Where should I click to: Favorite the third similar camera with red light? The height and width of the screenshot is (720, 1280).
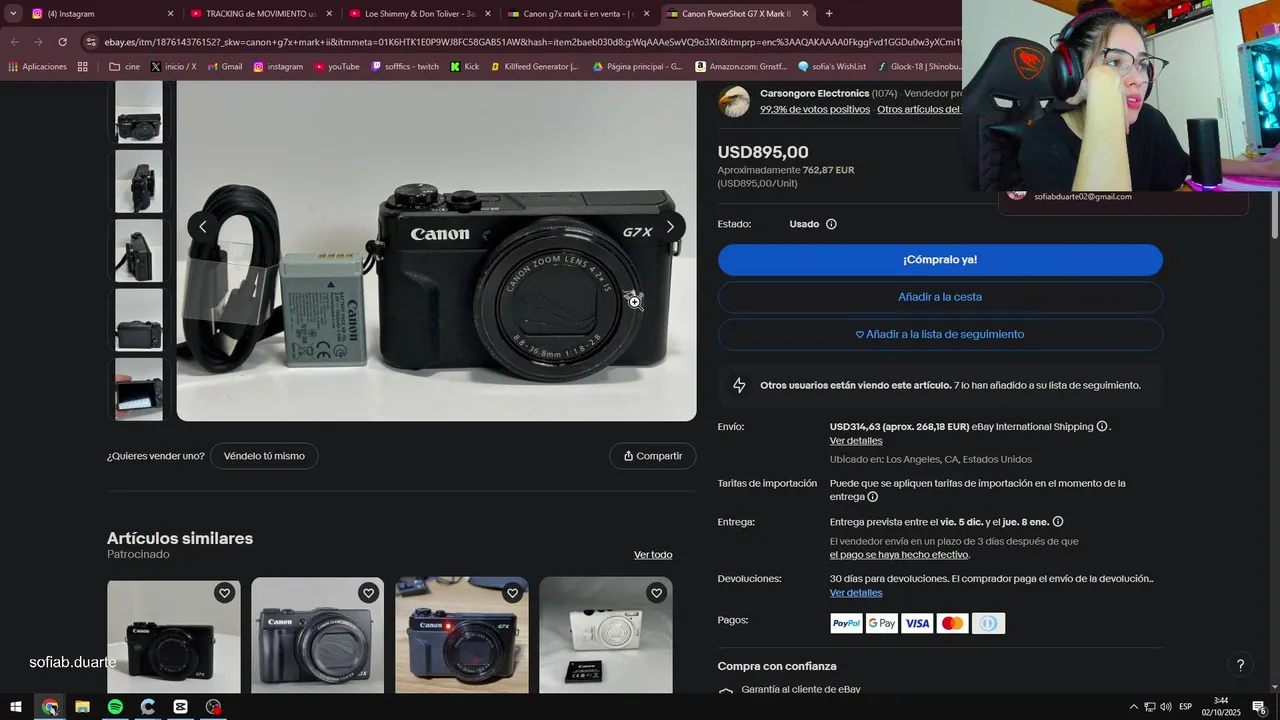pyautogui.click(x=512, y=593)
